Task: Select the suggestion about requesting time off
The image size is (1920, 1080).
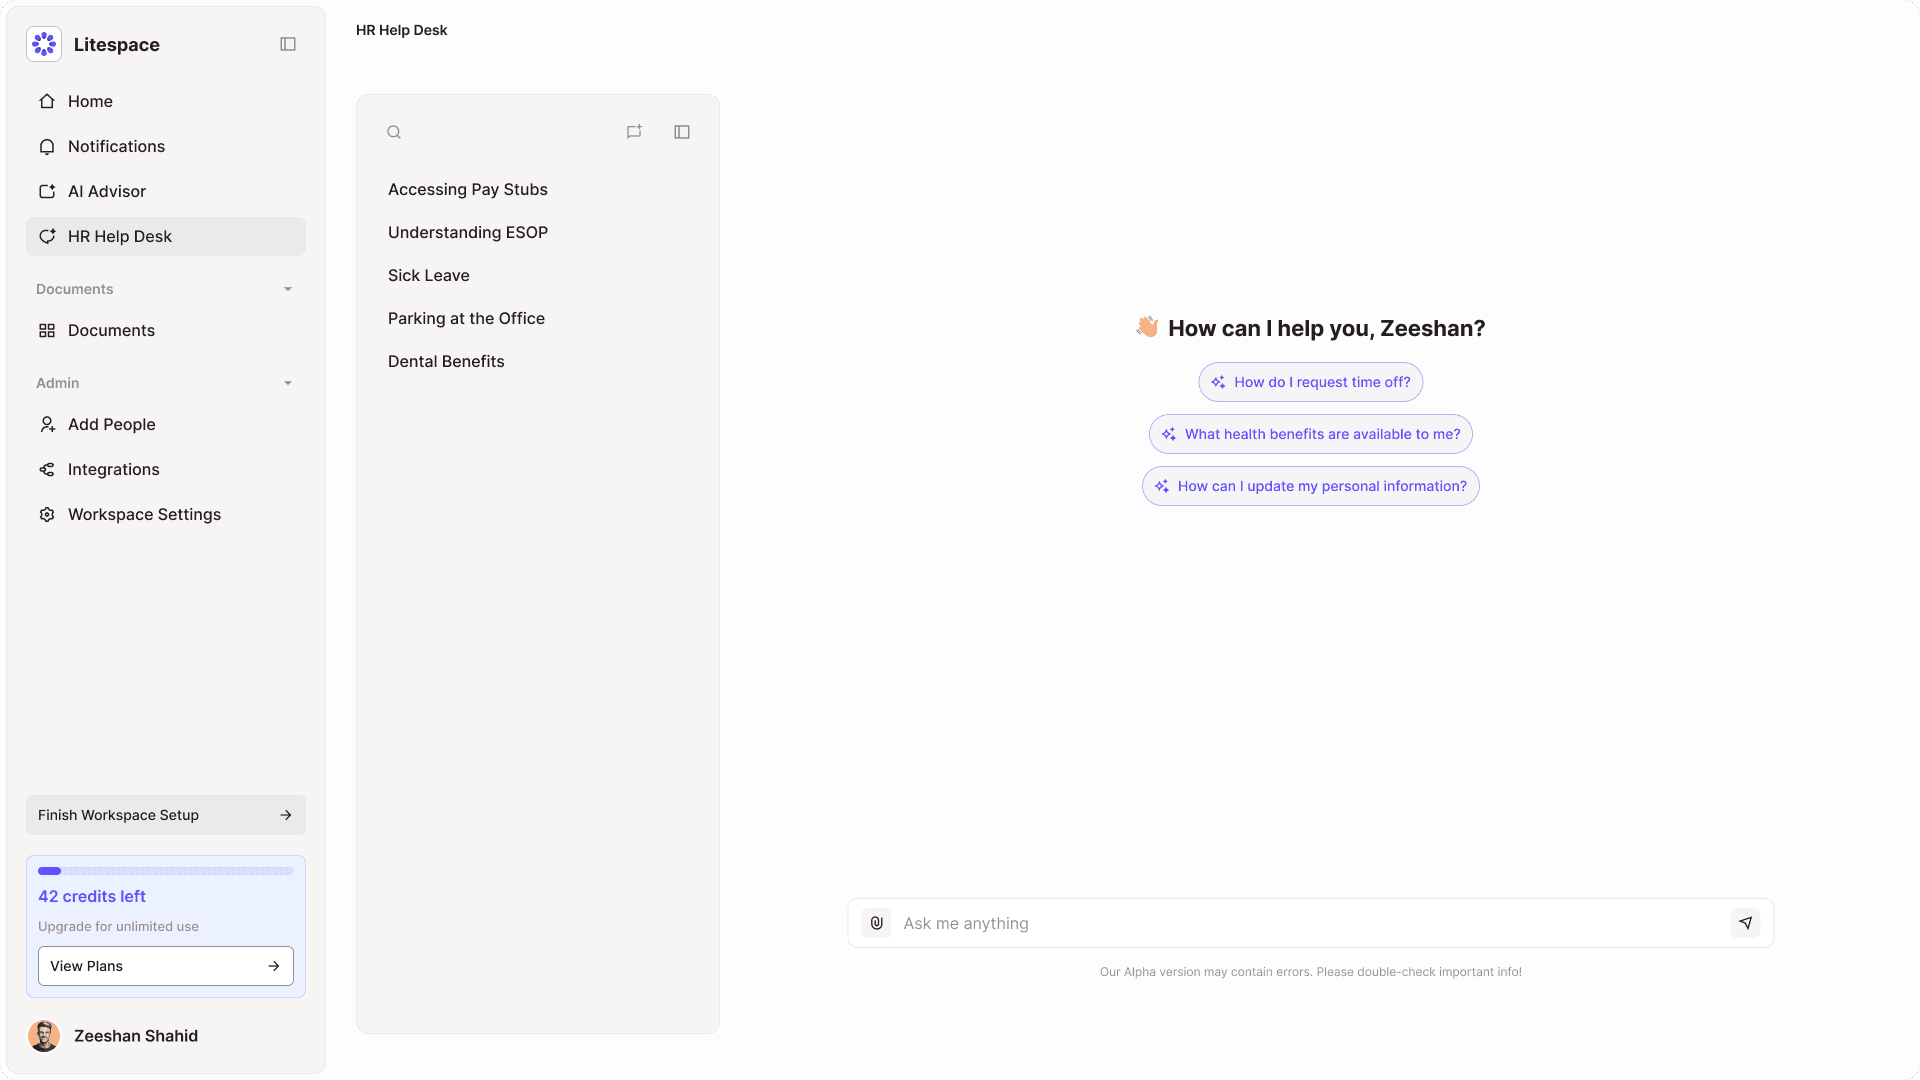Action: coord(1310,382)
